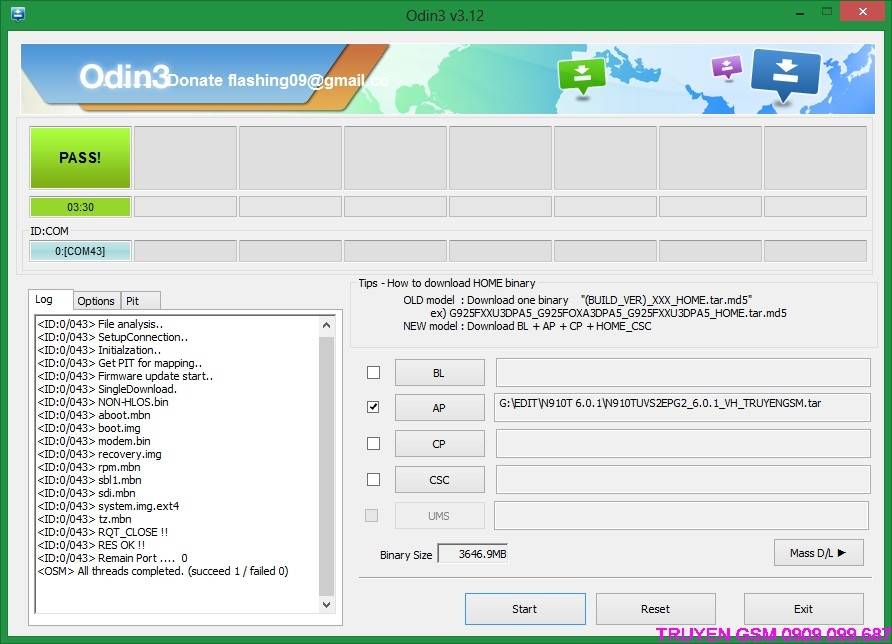Click the log scrollbar up arrow
This screenshot has height=644, width=892.
(326, 325)
